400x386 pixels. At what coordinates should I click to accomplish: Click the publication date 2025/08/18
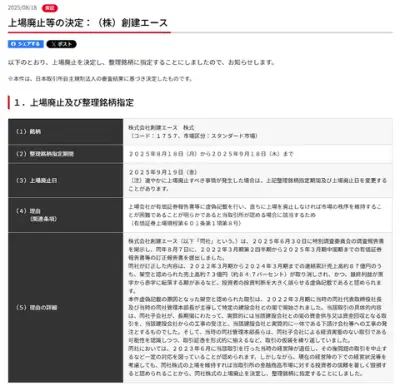(22, 8)
